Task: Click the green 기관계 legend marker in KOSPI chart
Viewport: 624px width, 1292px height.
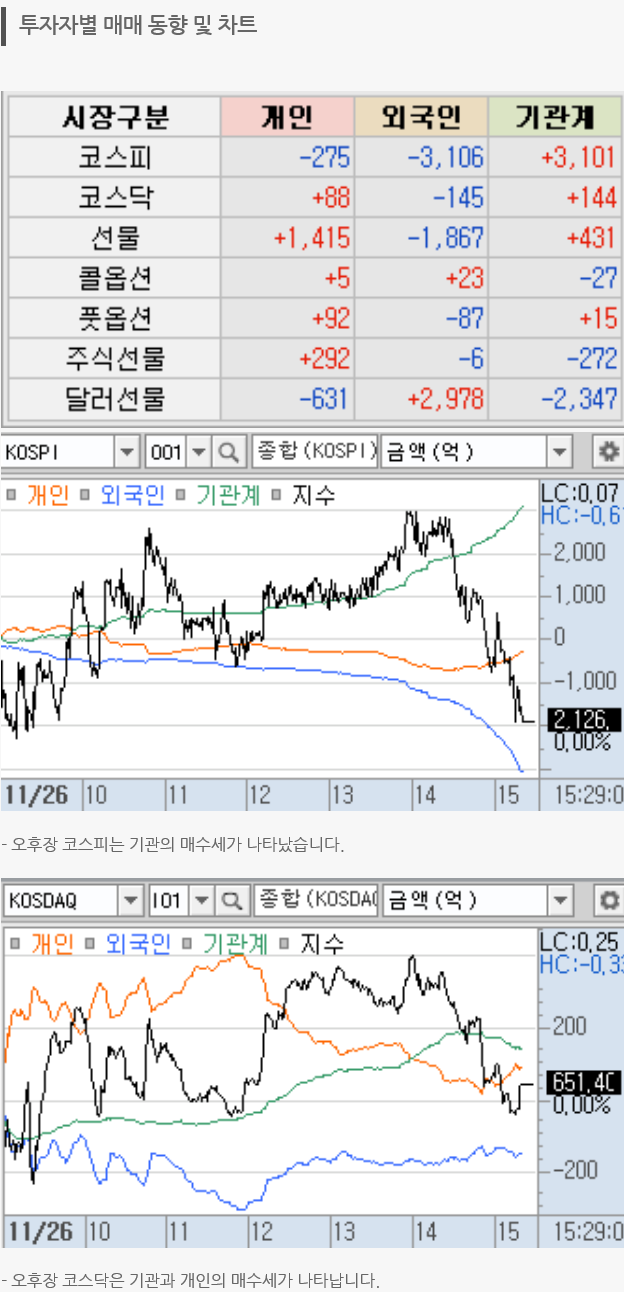Action: (182, 494)
